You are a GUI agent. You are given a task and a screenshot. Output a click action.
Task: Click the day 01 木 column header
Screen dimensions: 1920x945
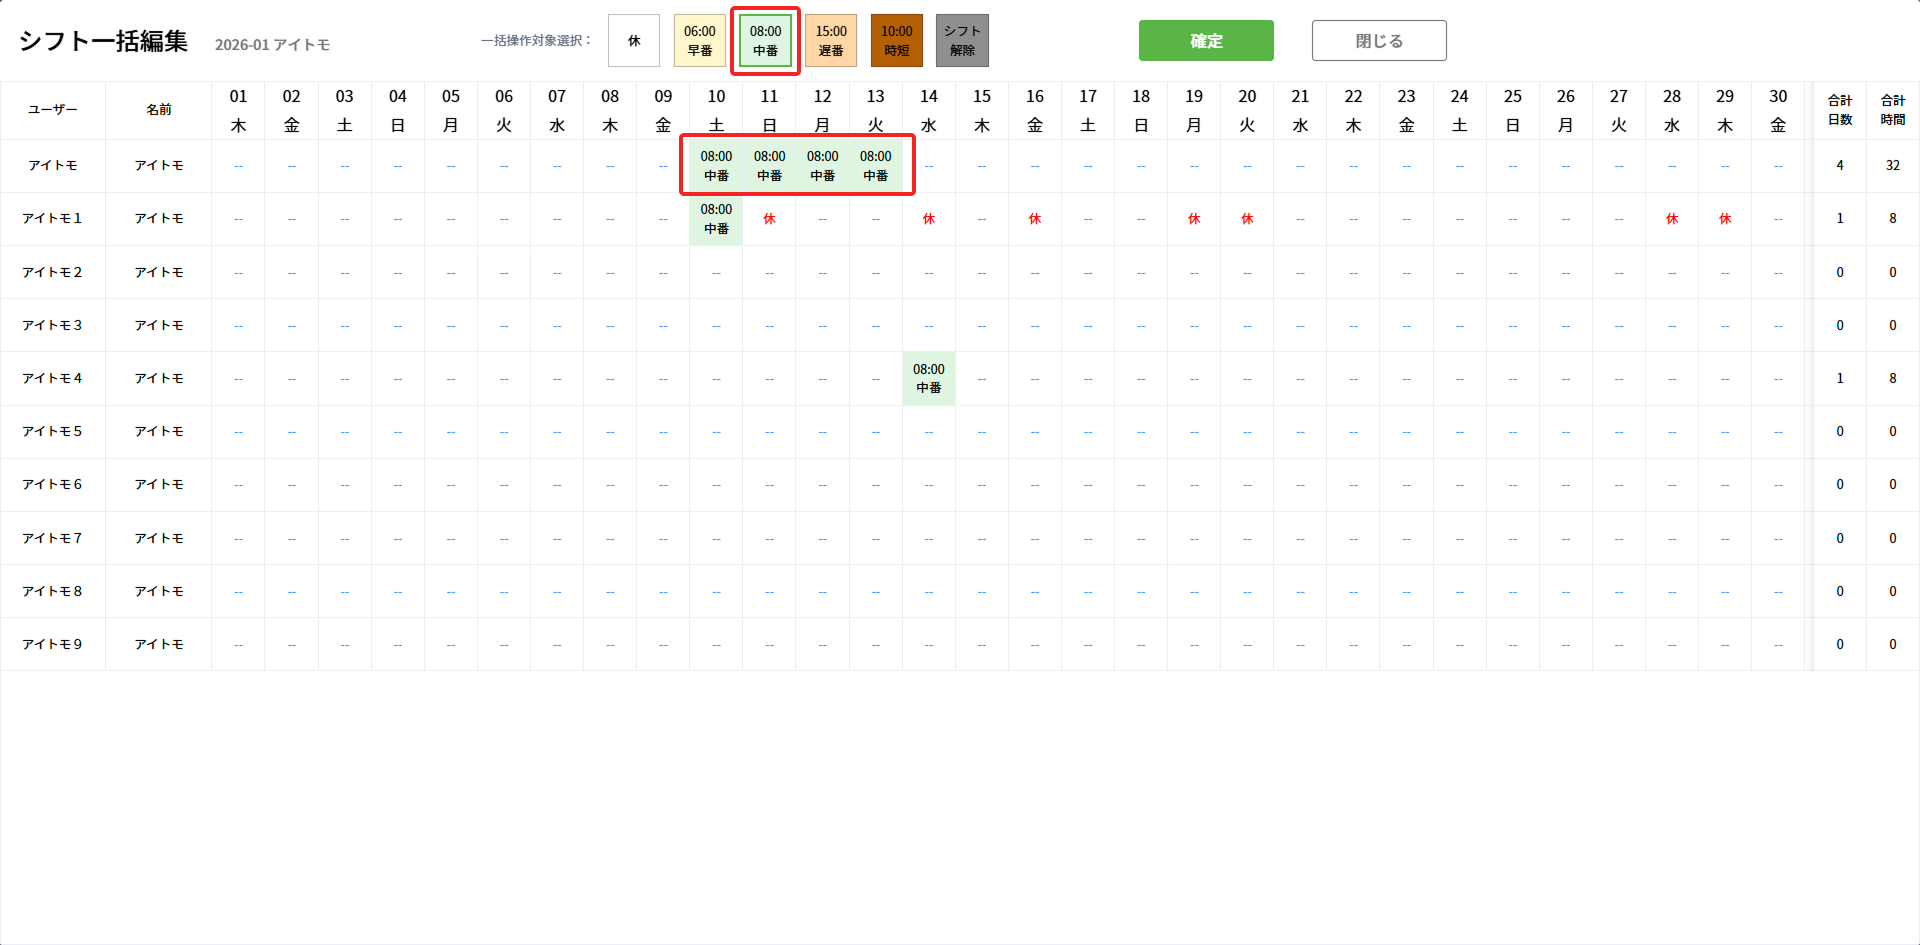click(238, 110)
